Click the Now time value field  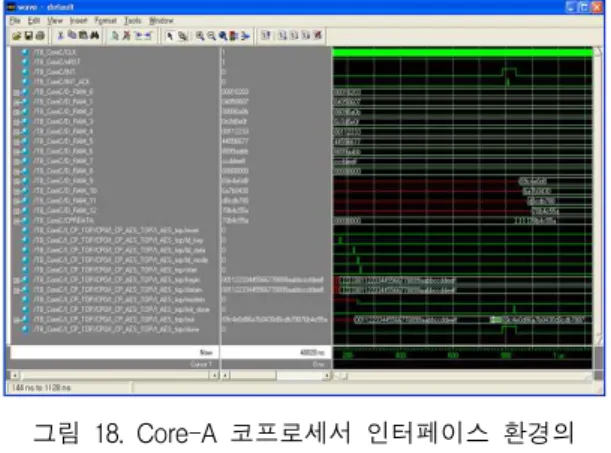click(276, 352)
